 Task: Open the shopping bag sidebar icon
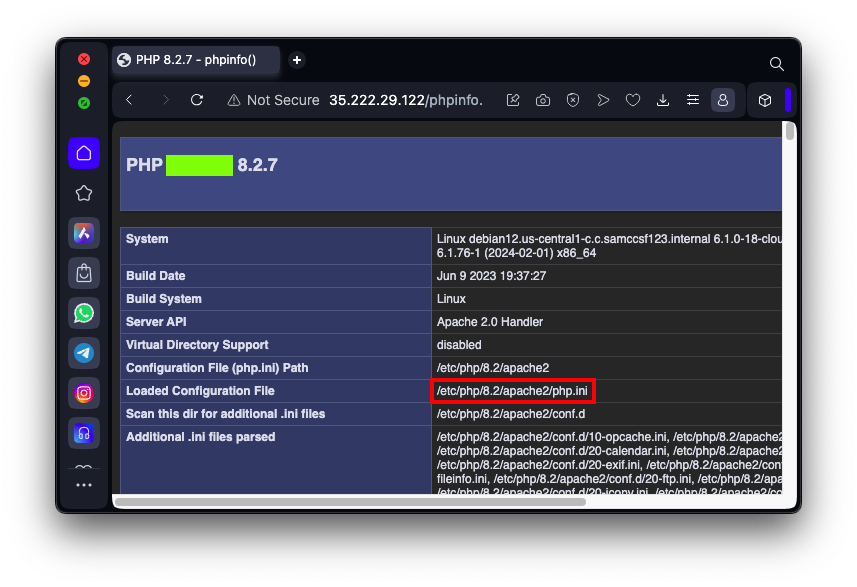click(84, 273)
